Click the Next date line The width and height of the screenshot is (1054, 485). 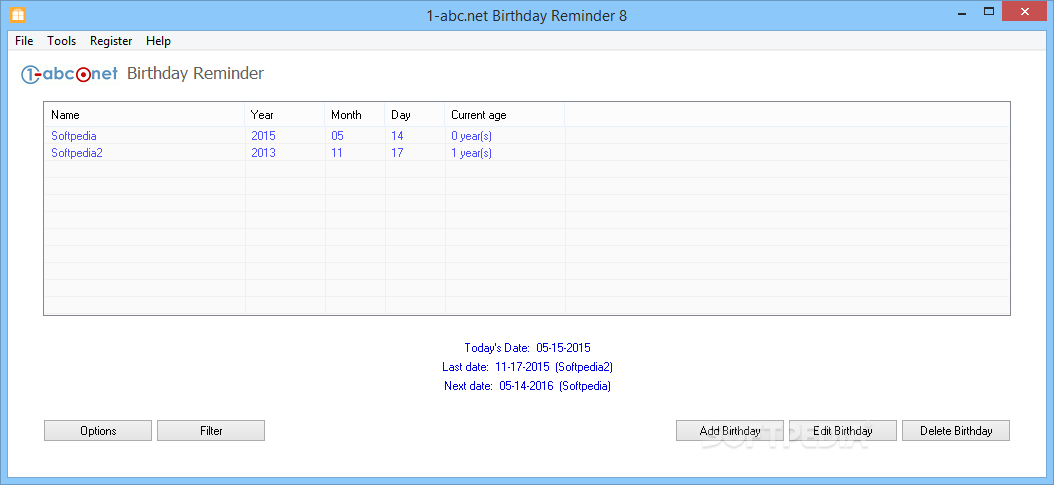(x=527, y=386)
